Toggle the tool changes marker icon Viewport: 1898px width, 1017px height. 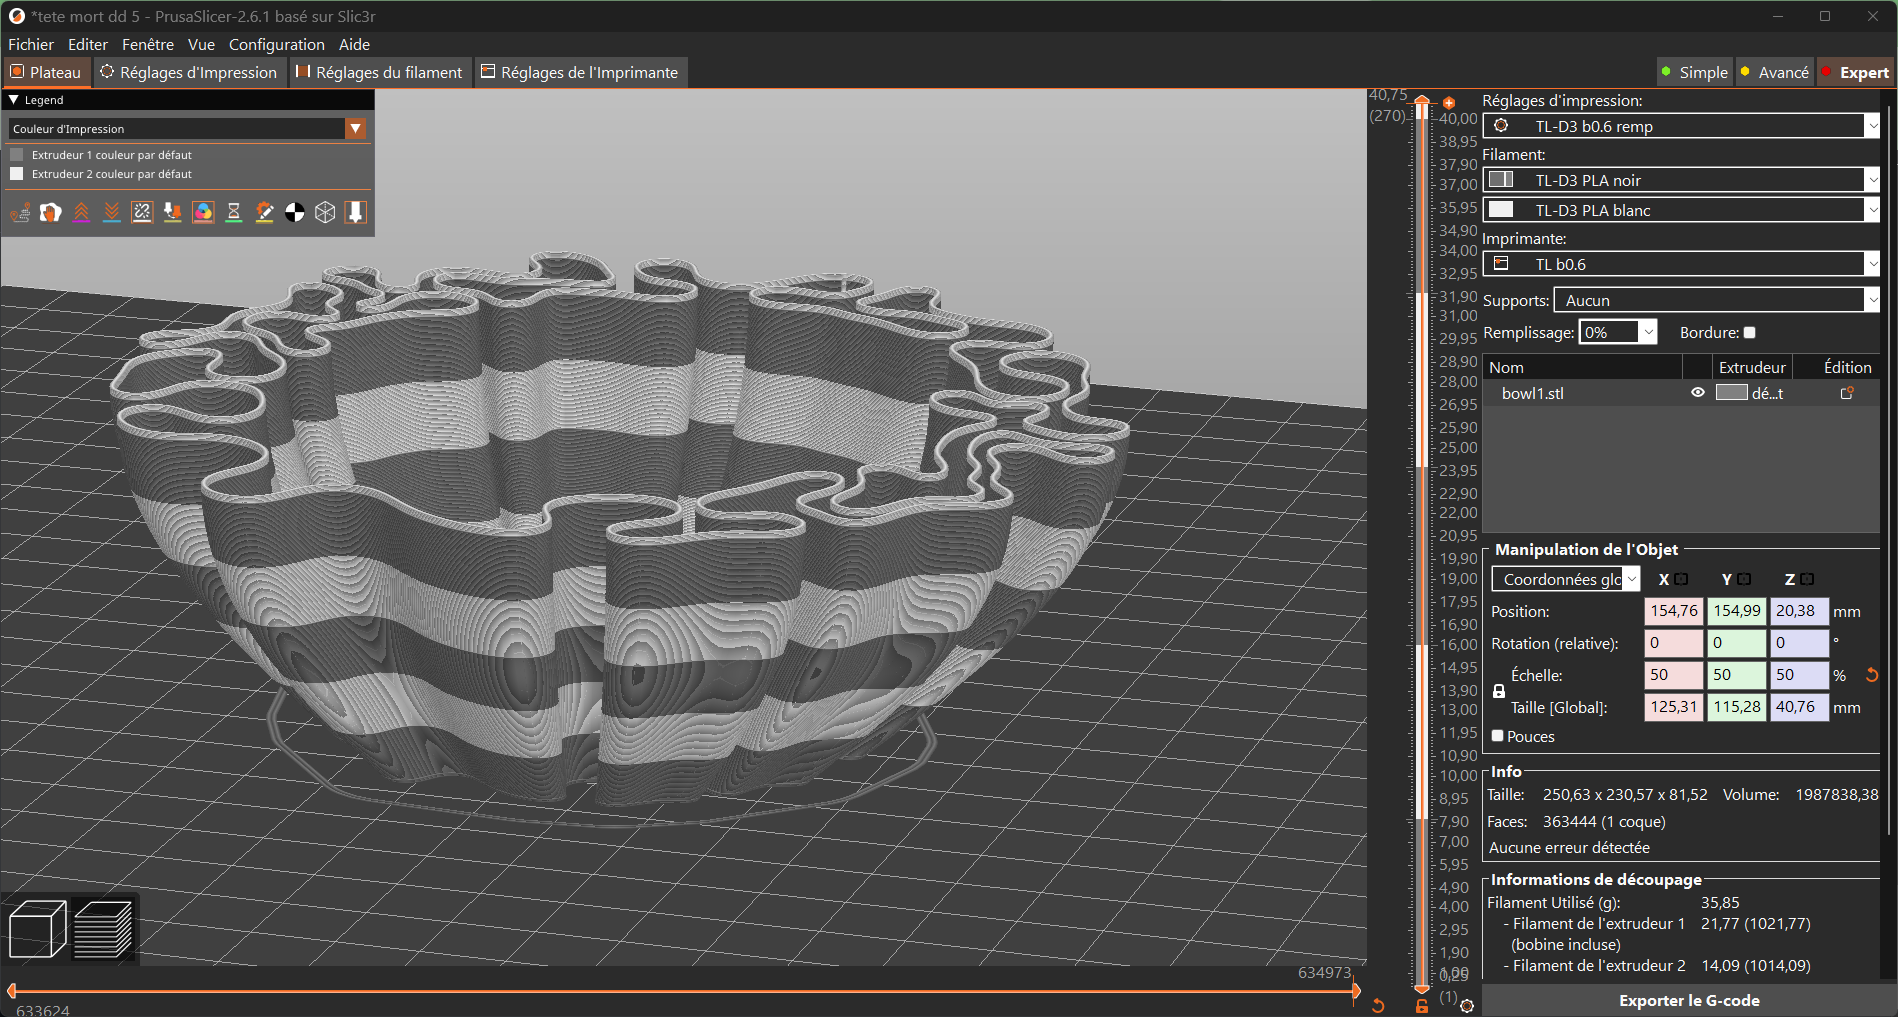pyautogui.click(x=172, y=212)
